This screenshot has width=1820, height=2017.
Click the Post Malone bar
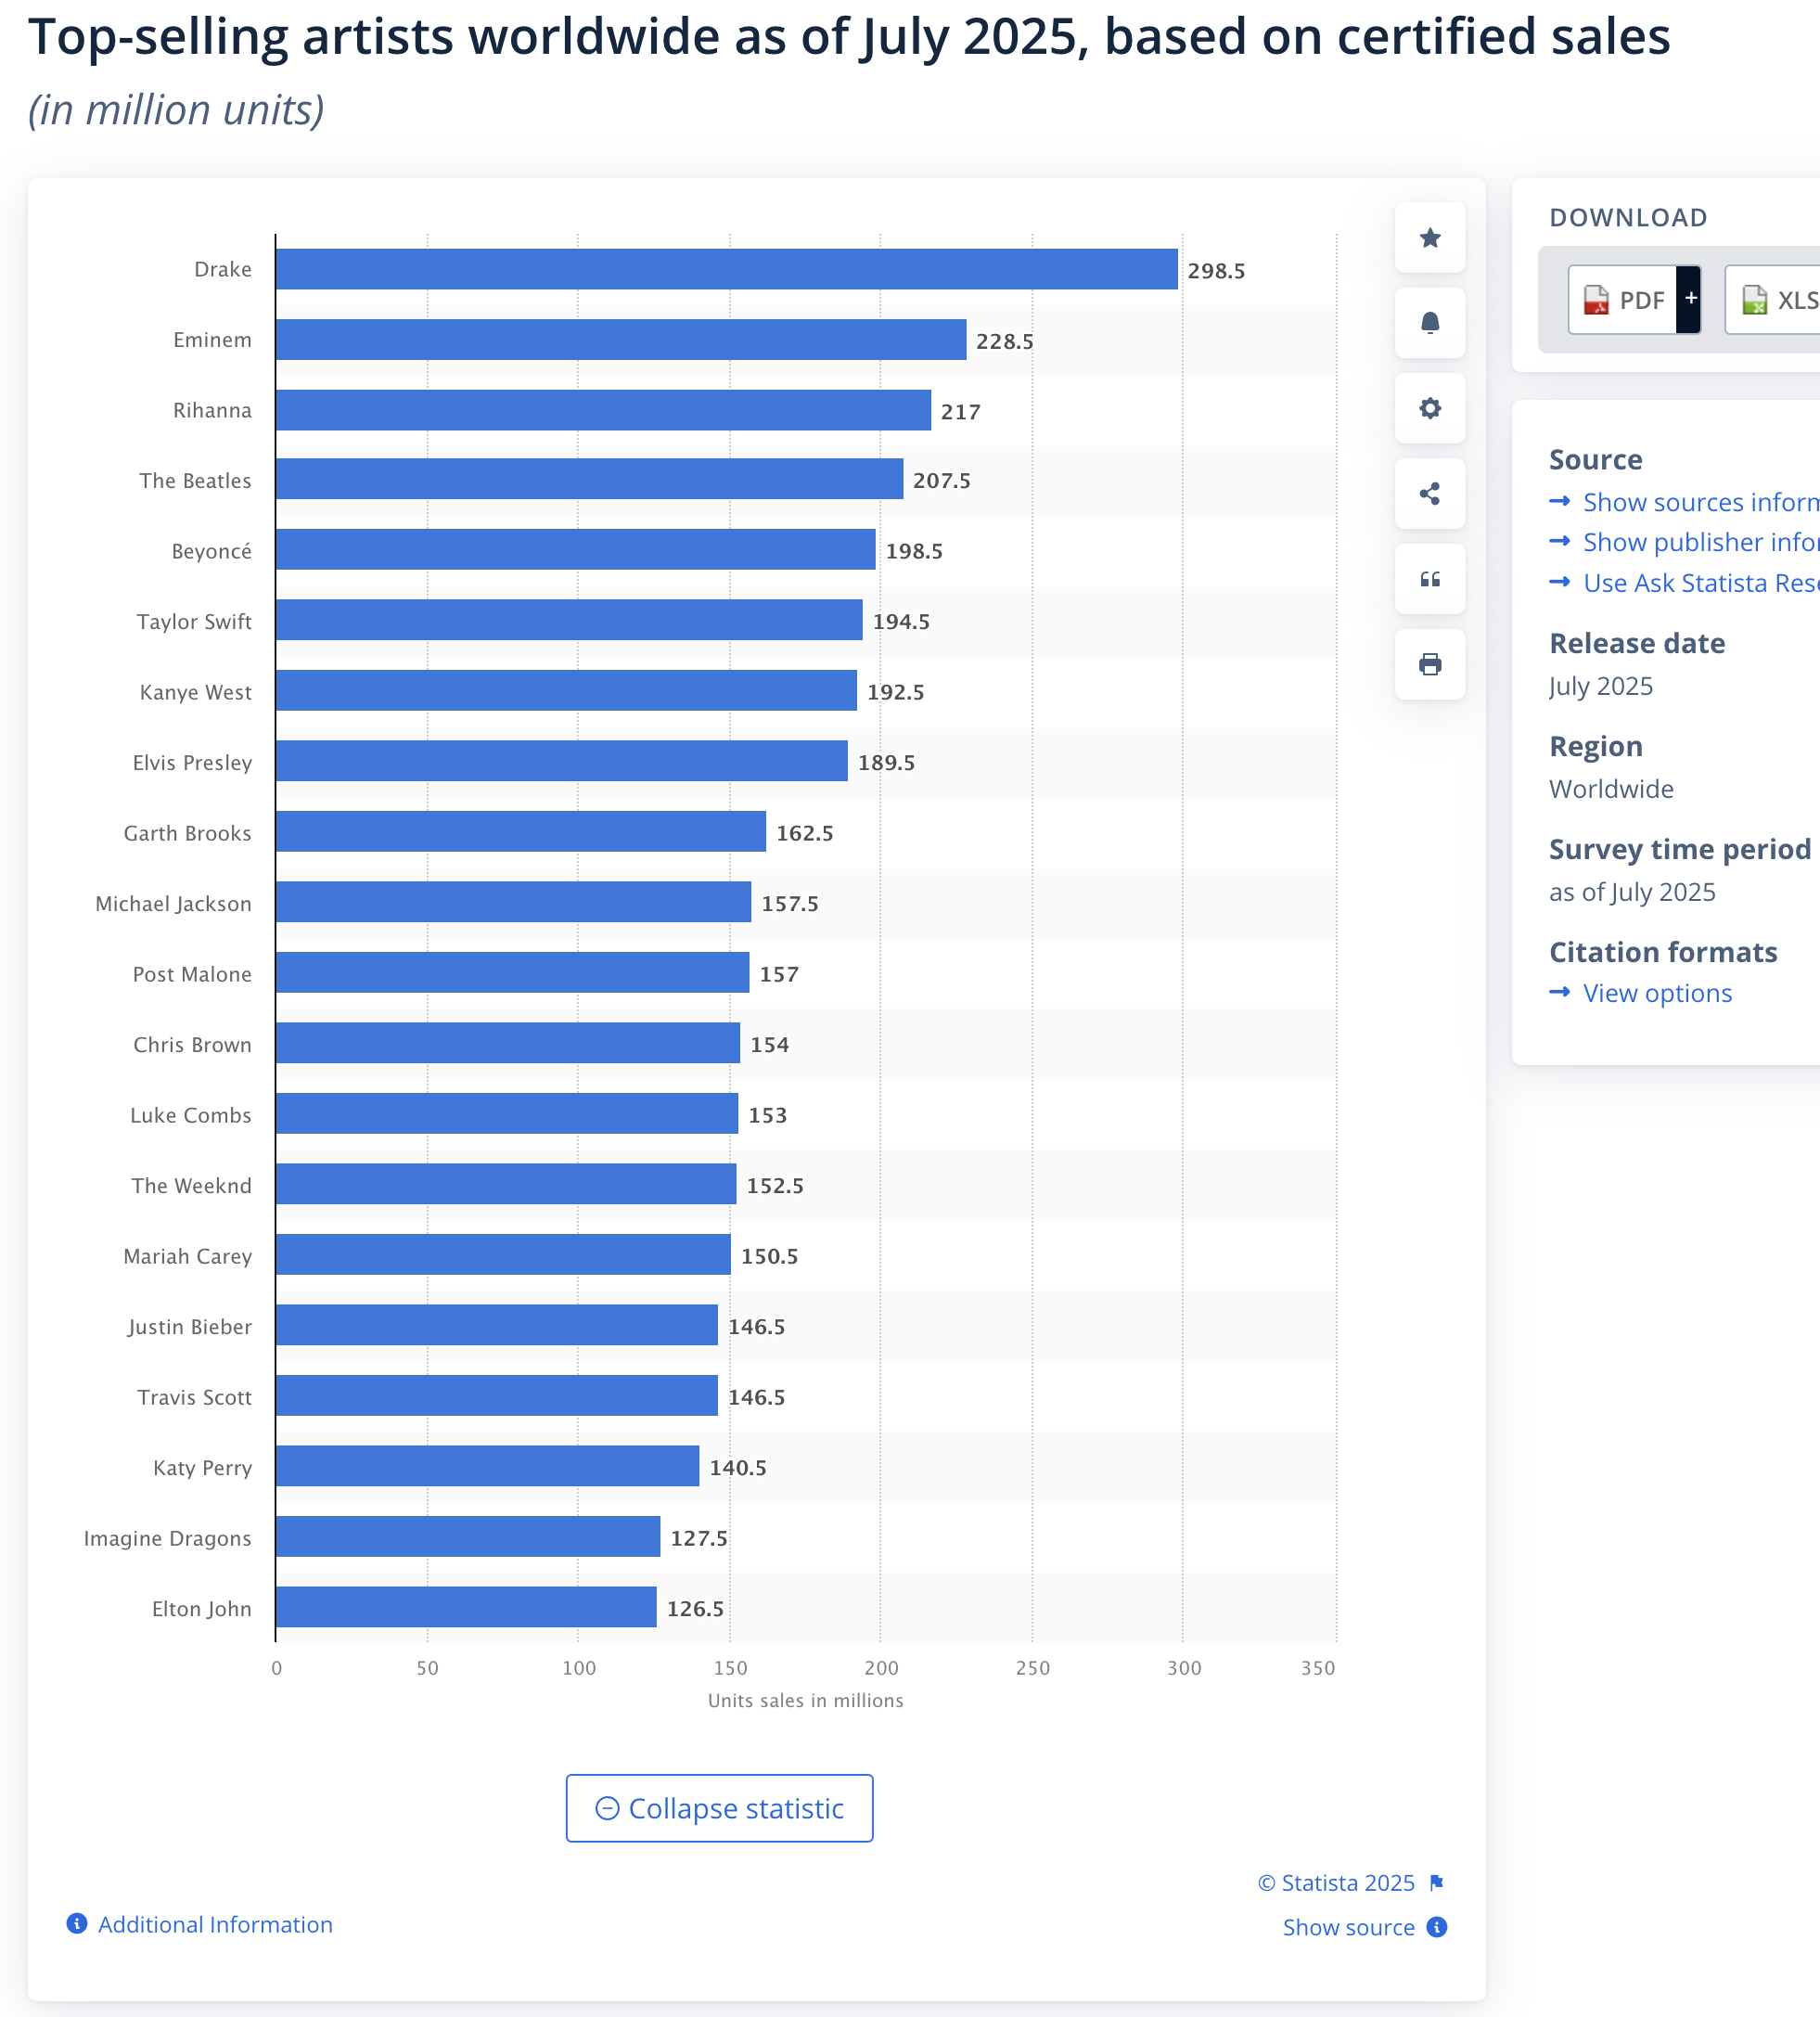(x=513, y=973)
